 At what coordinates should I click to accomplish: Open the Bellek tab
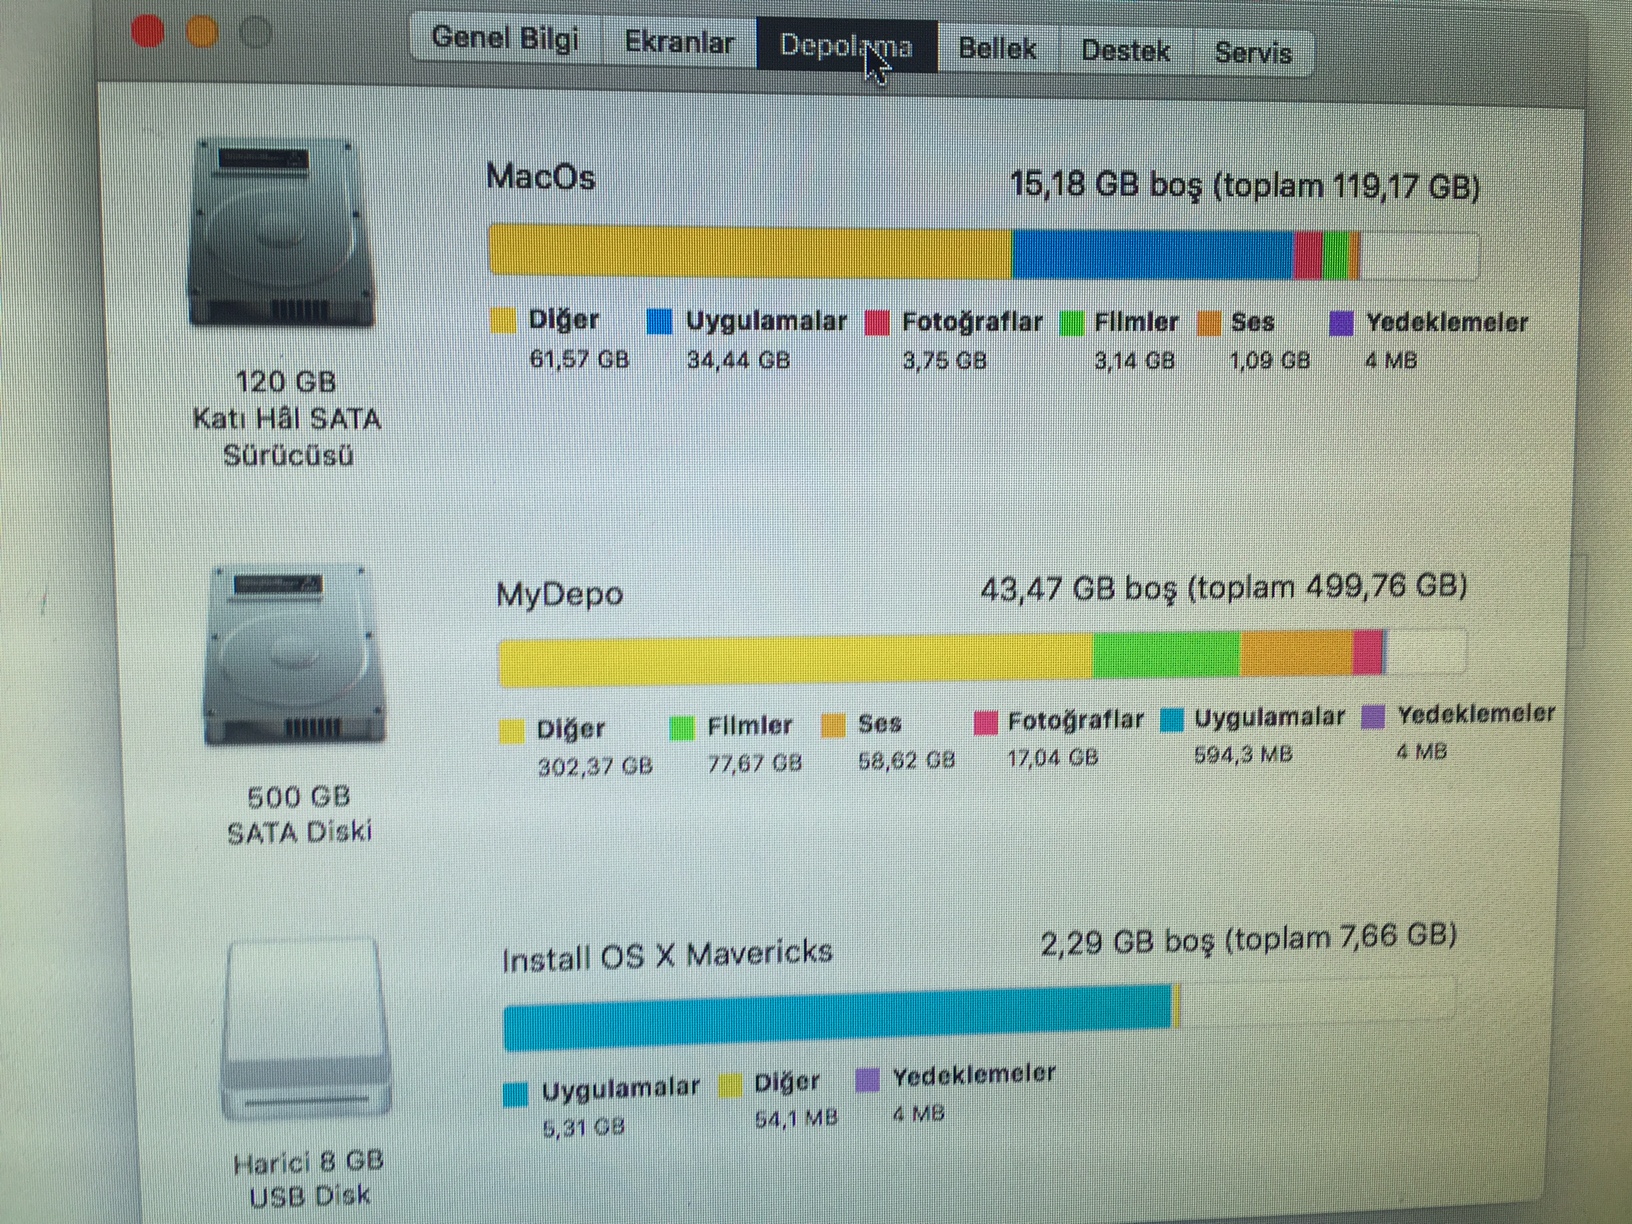pos(997,49)
